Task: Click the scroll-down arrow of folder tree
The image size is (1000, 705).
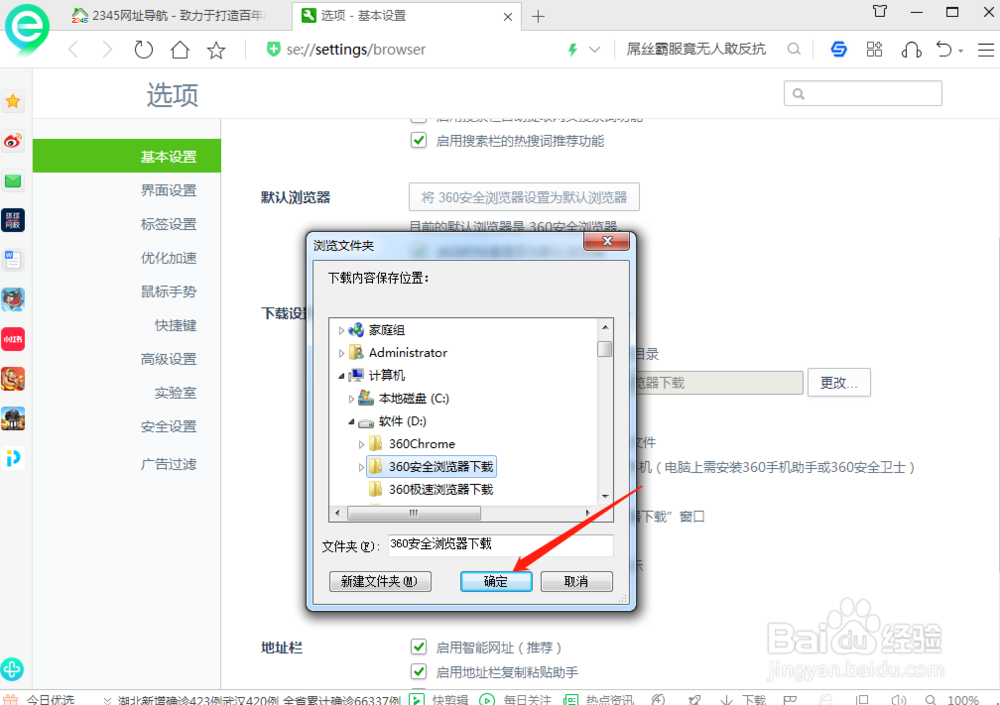Action: [x=605, y=496]
